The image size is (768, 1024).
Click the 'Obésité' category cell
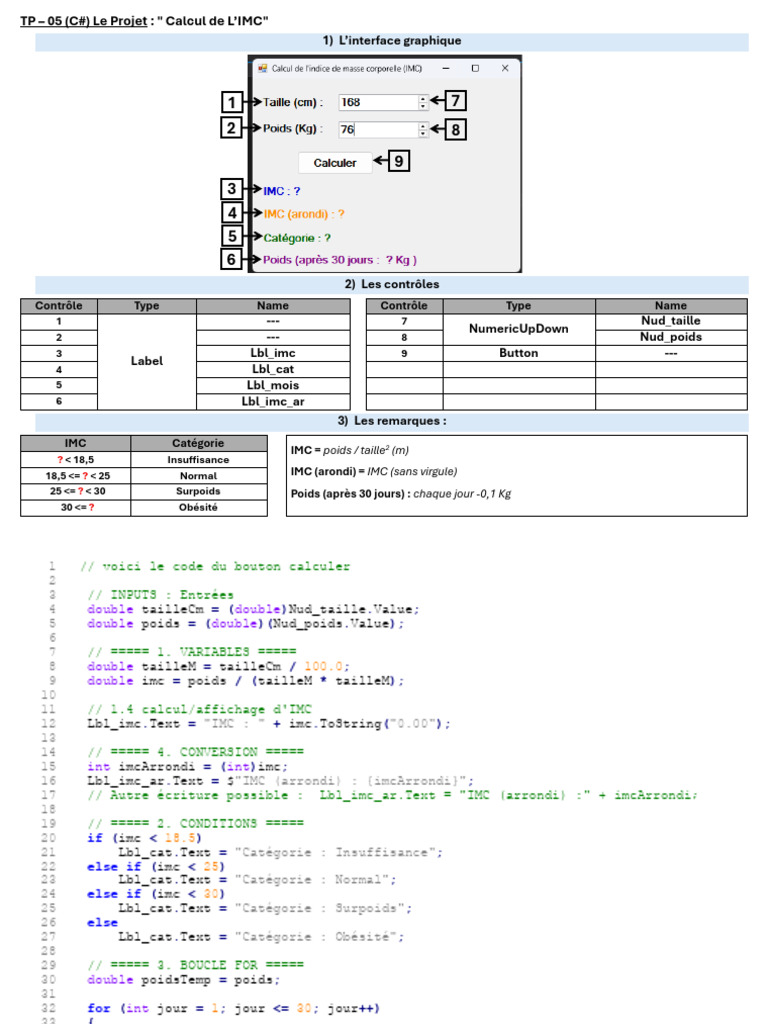[199, 507]
